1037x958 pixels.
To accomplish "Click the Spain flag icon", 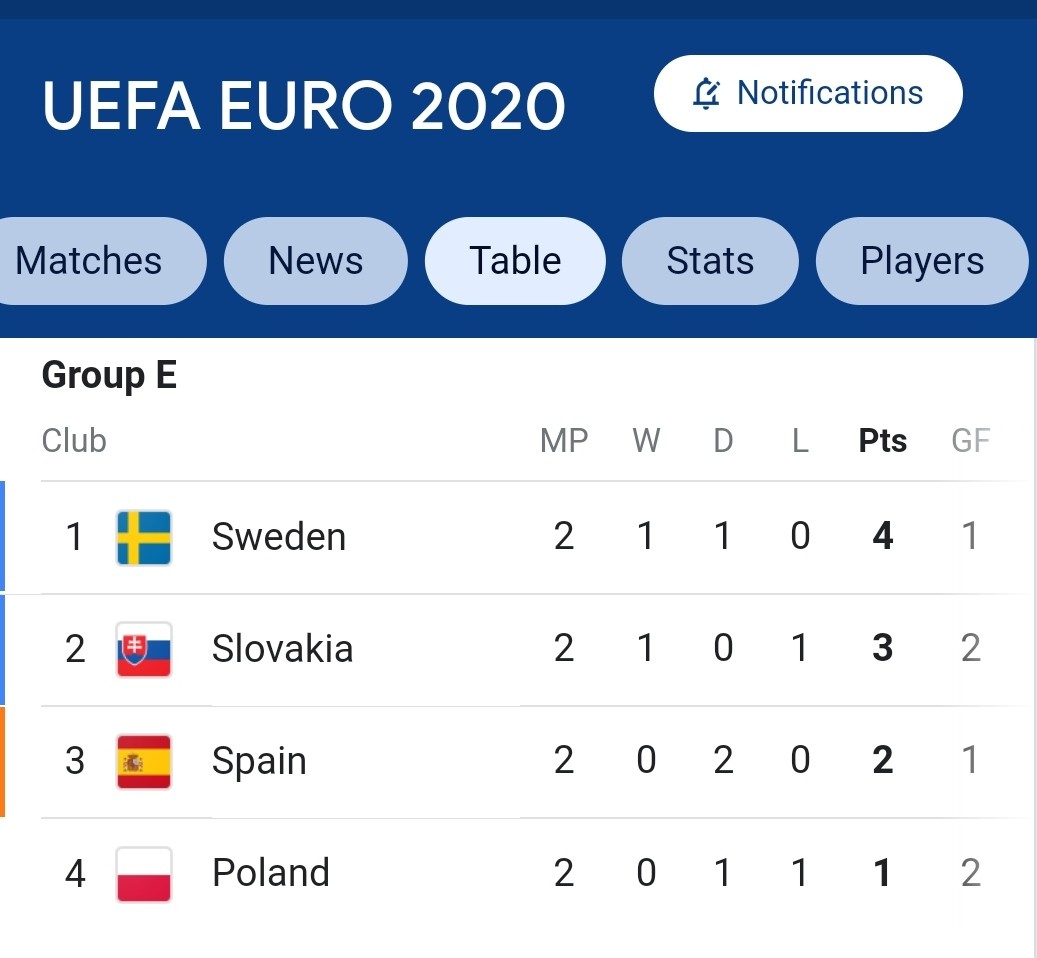I will point(144,761).
